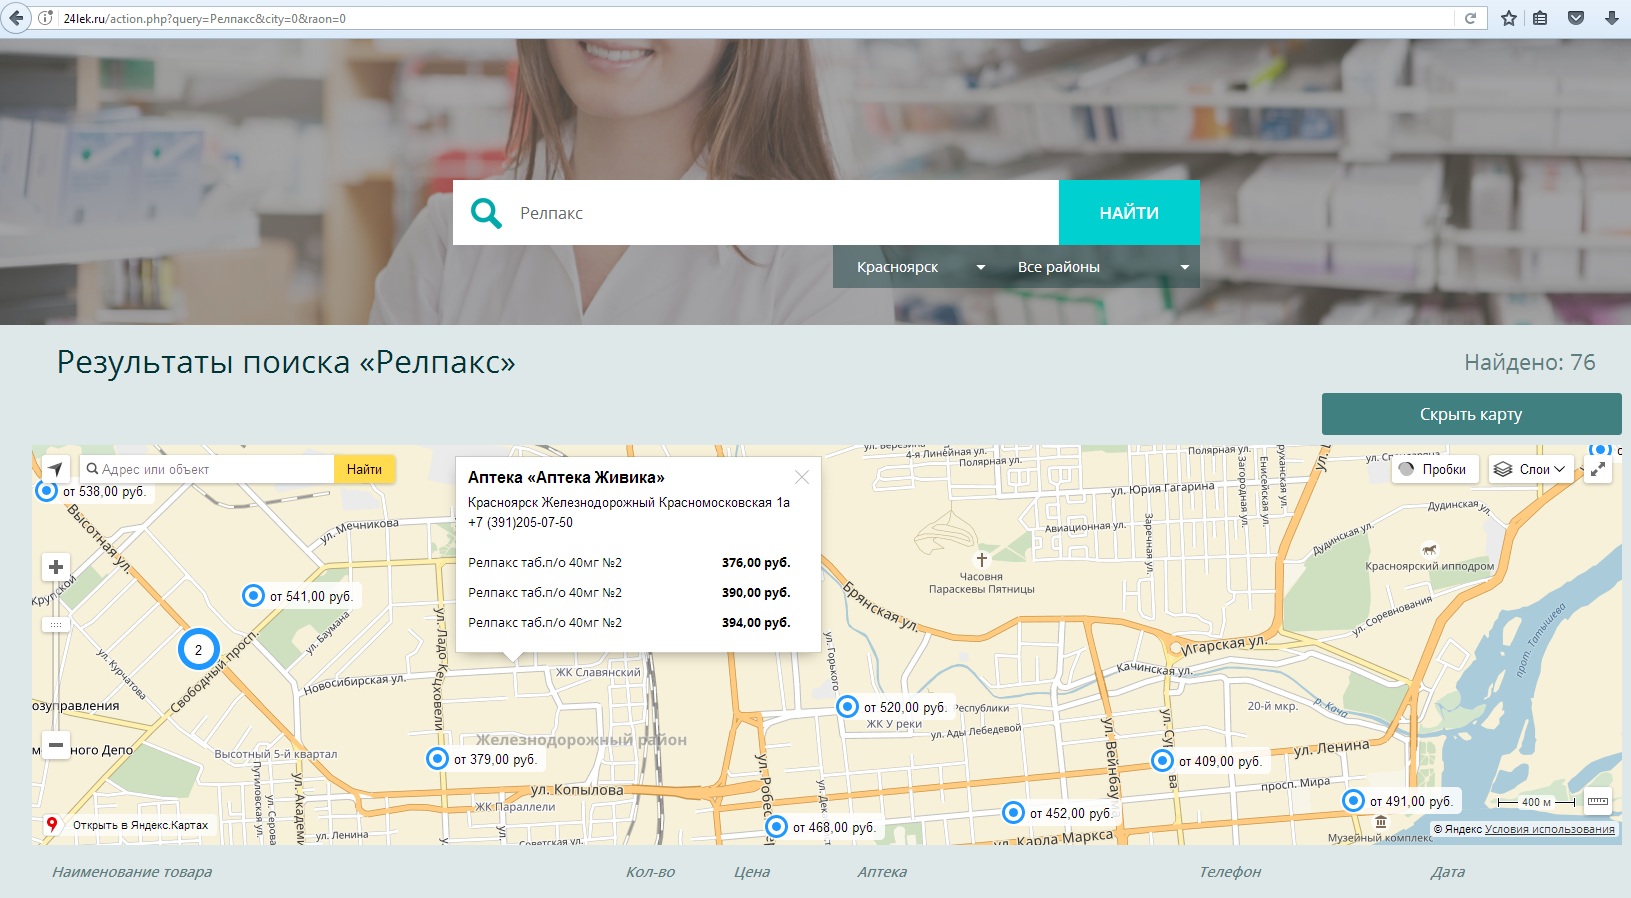Click the pharmacy phone +7 (391)205-07-50
The image size is (1631, 898).
pos(520,522)
